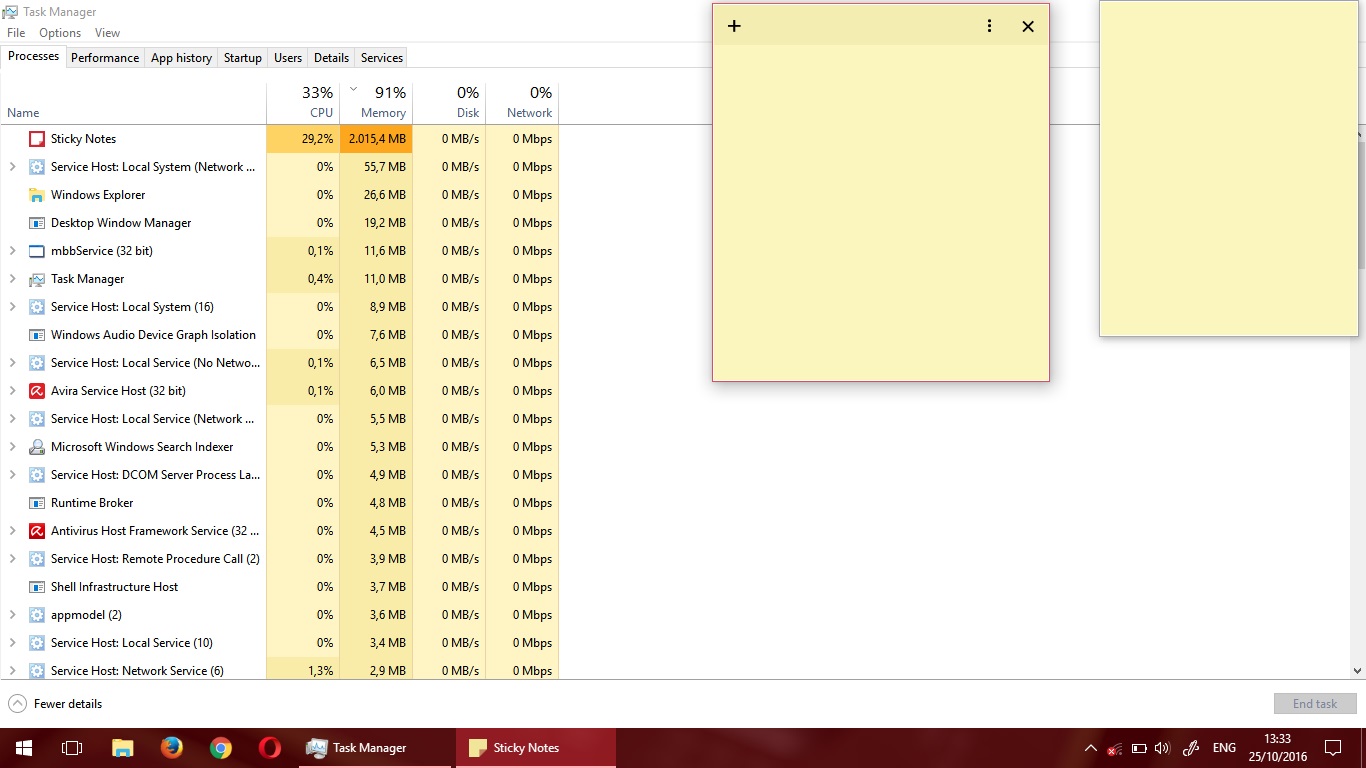
Task: Click the mbbService (32 bit) process icon
Action: point(37,251)
